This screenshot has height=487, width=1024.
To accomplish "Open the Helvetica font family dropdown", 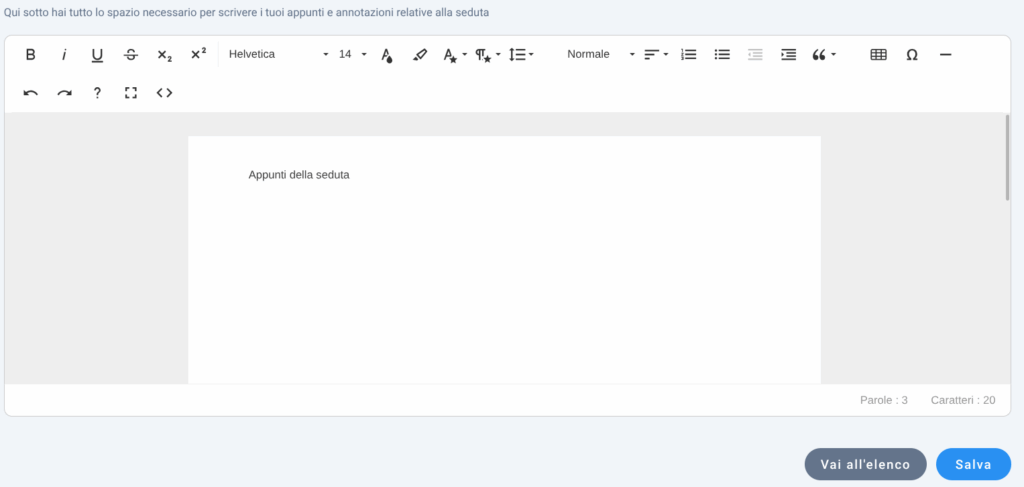I will [278, 55].
